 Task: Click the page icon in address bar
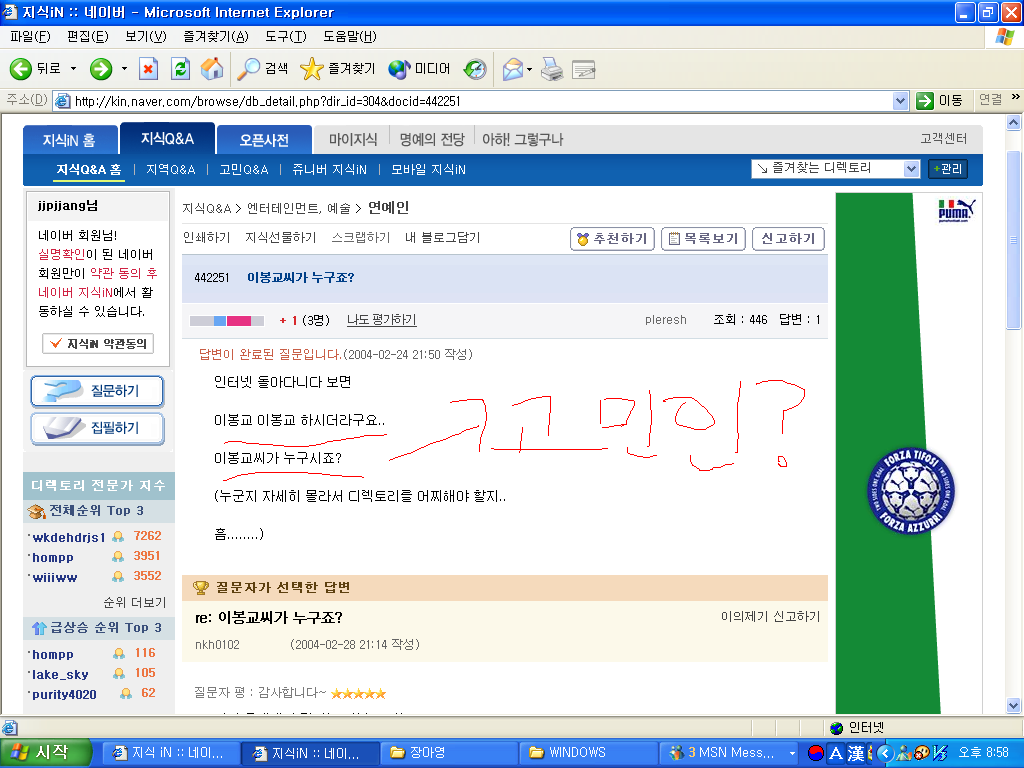click(x=63, y=101)
